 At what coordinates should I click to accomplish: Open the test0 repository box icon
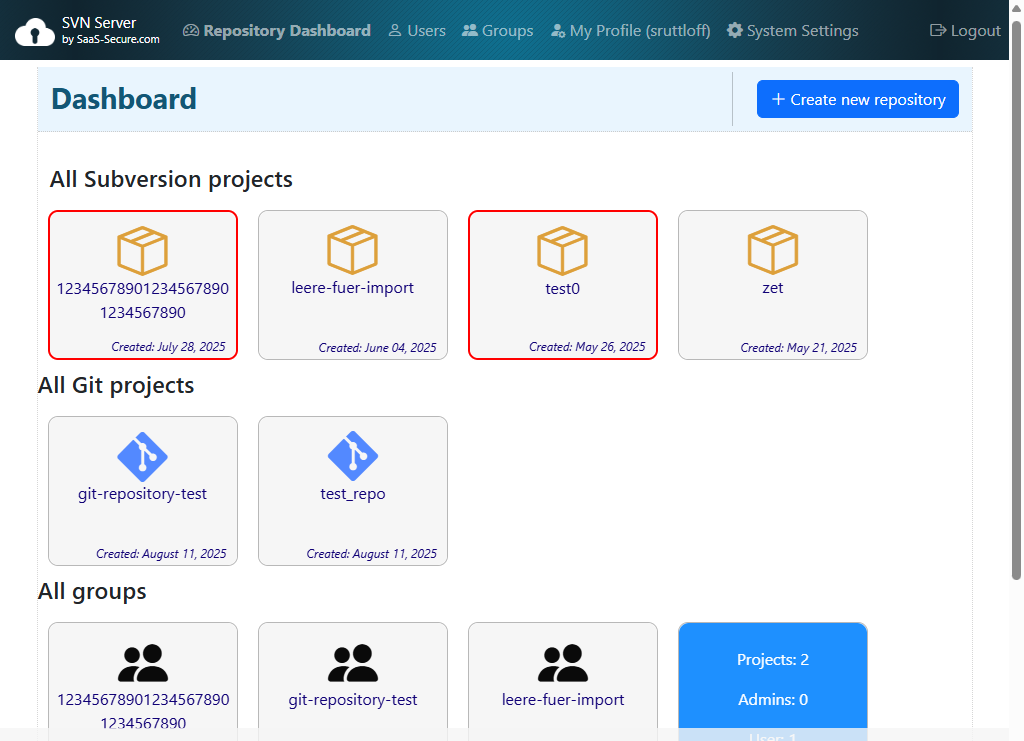[562, 251]
